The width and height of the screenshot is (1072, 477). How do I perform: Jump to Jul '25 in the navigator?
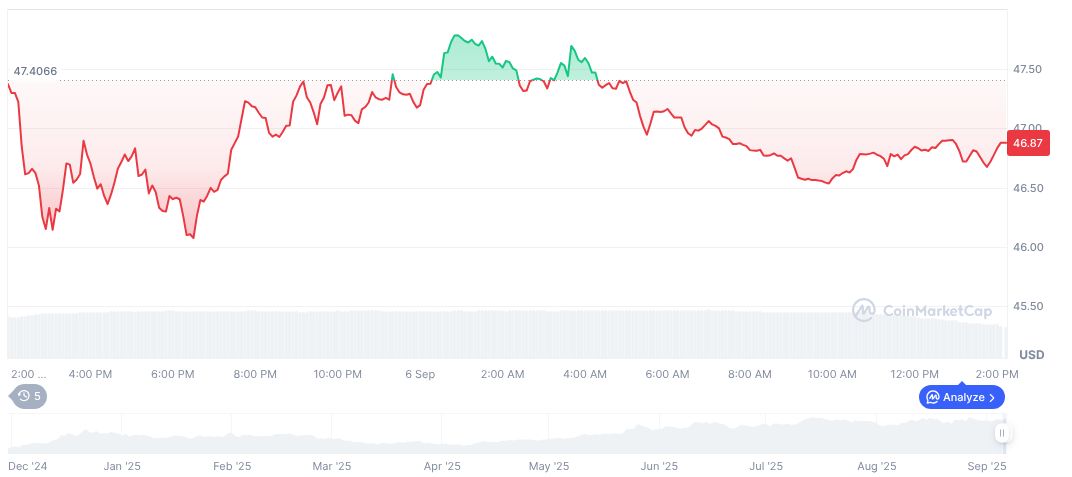coord(765,466)
